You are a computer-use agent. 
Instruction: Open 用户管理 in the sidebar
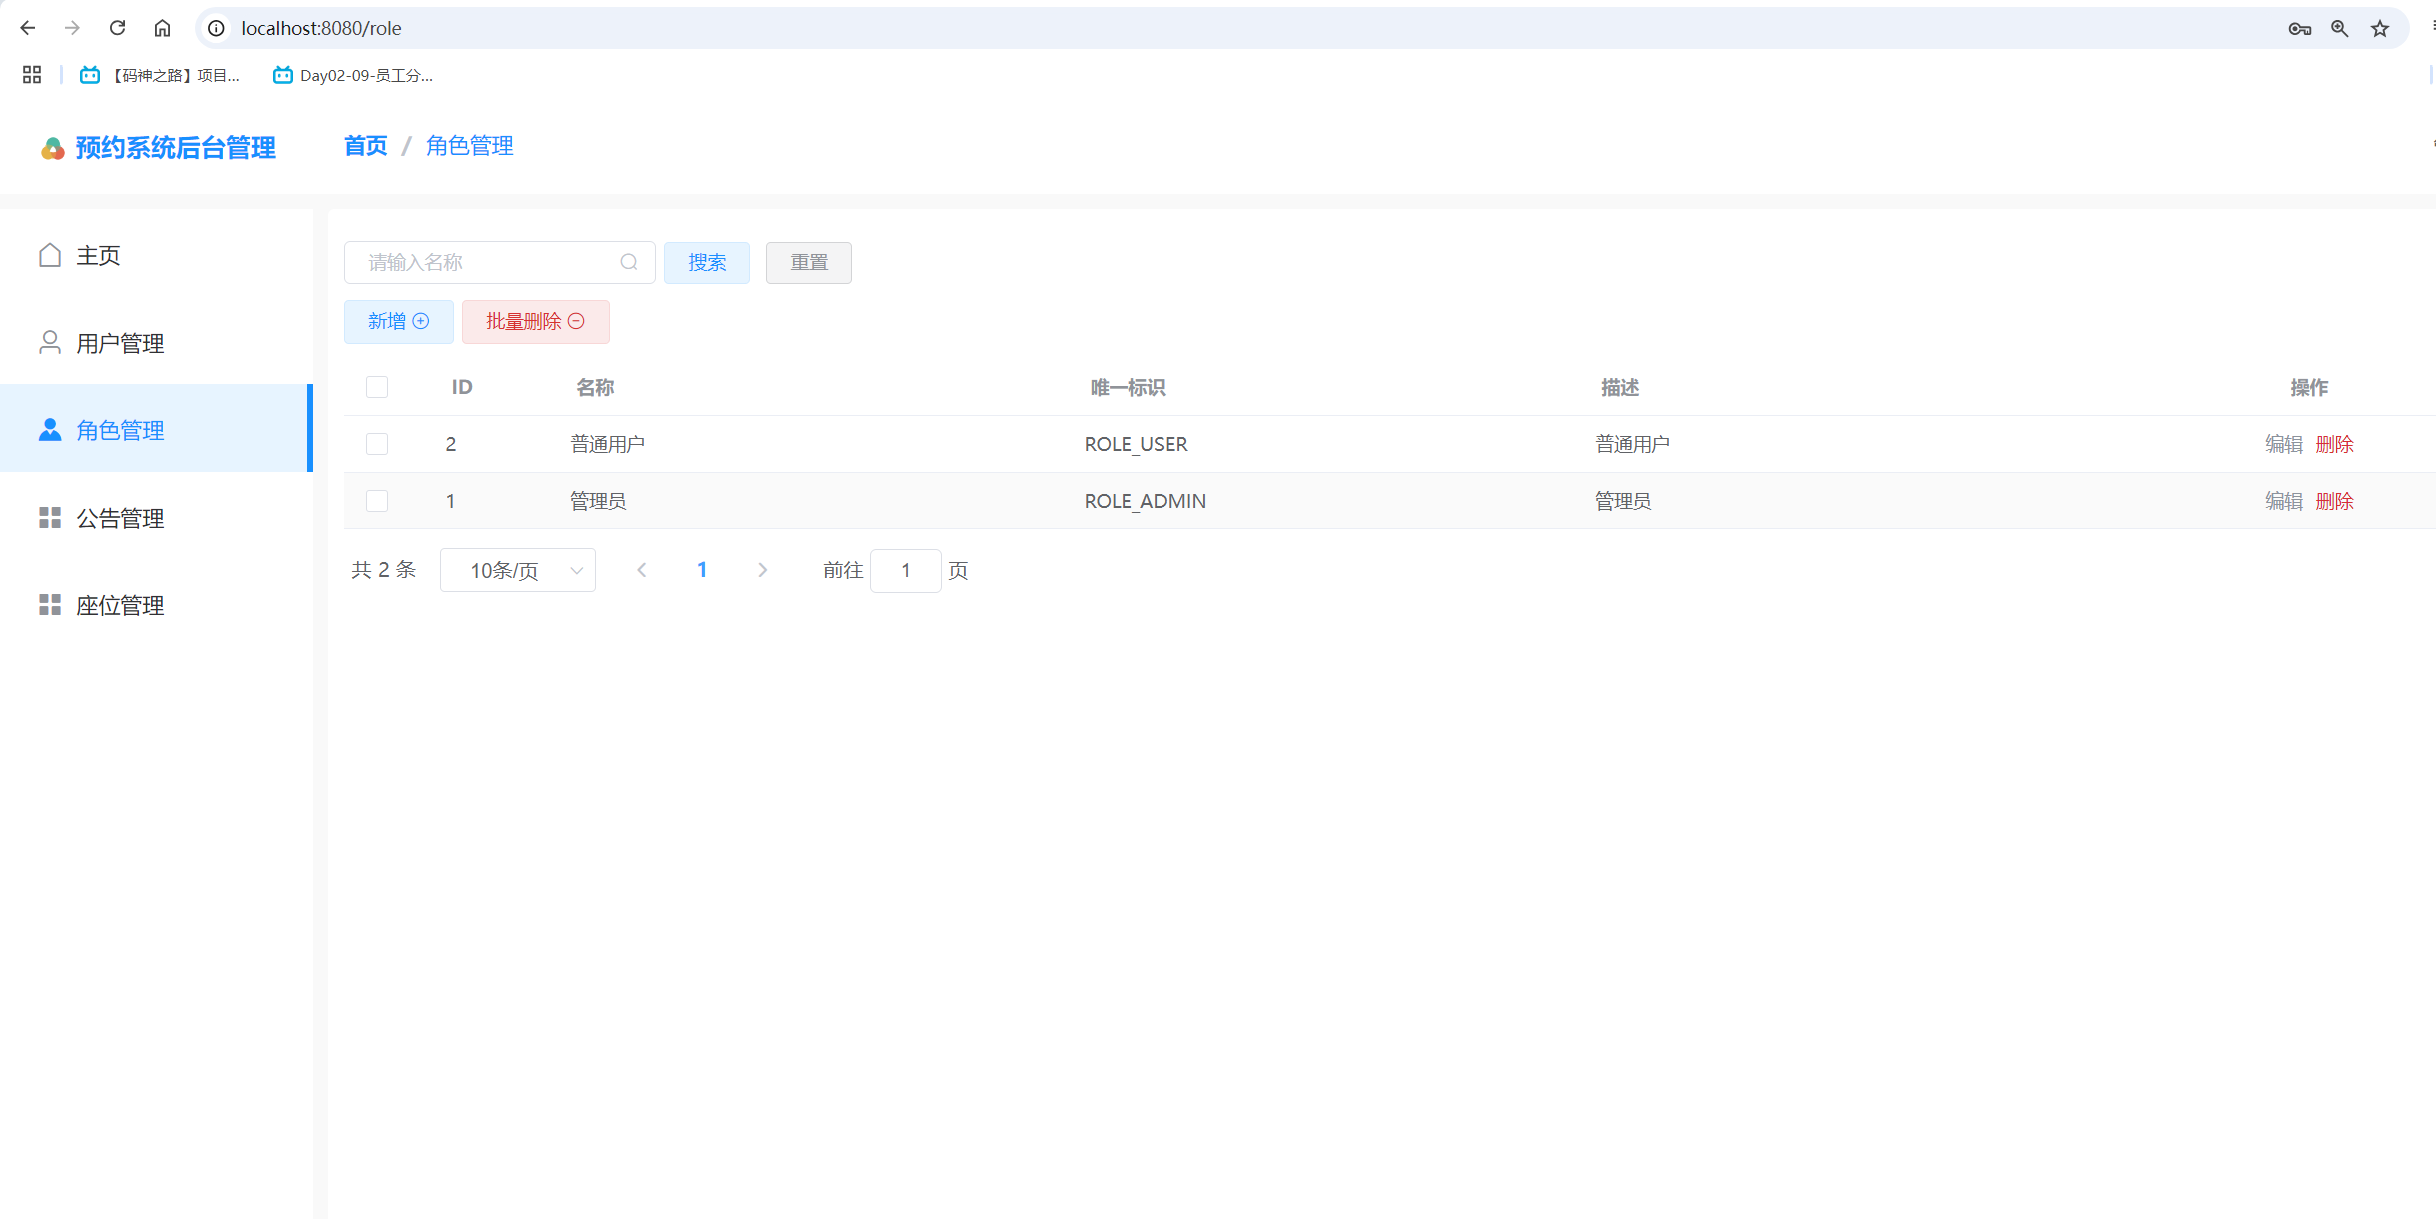(120, 343)
